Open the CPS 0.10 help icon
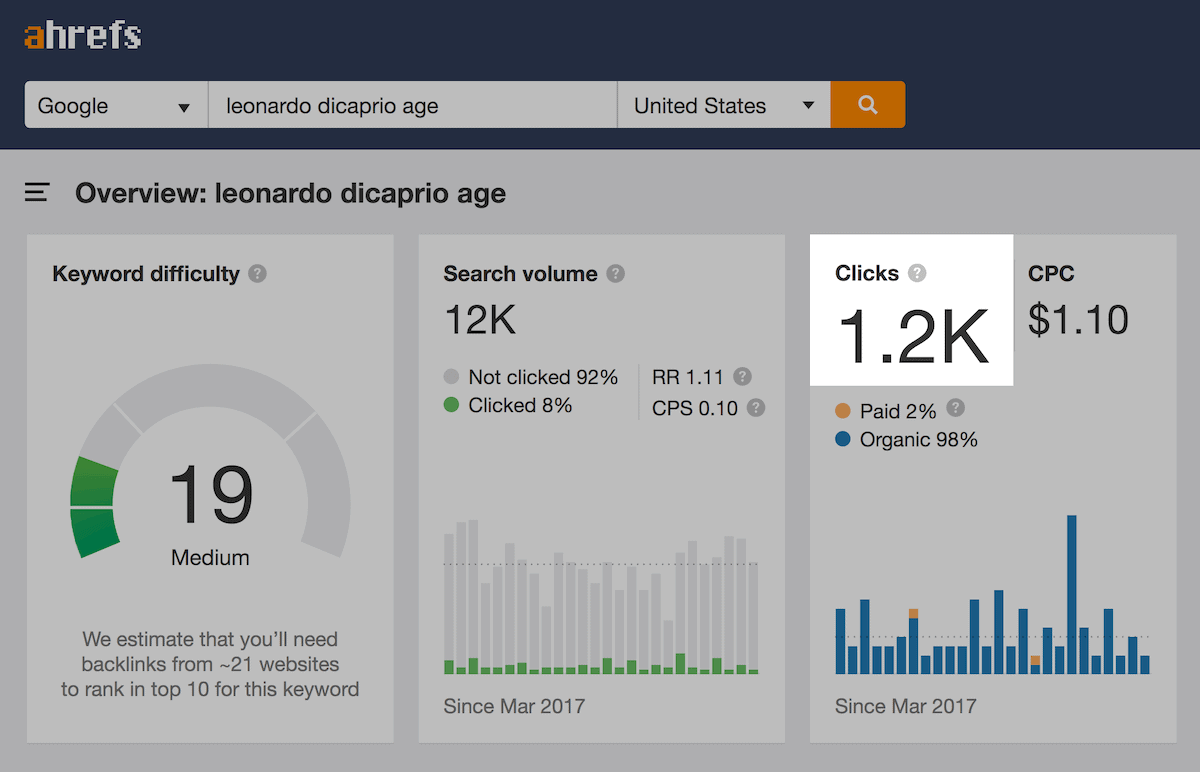Screen dimensions: 1200x772 [756, 407]
